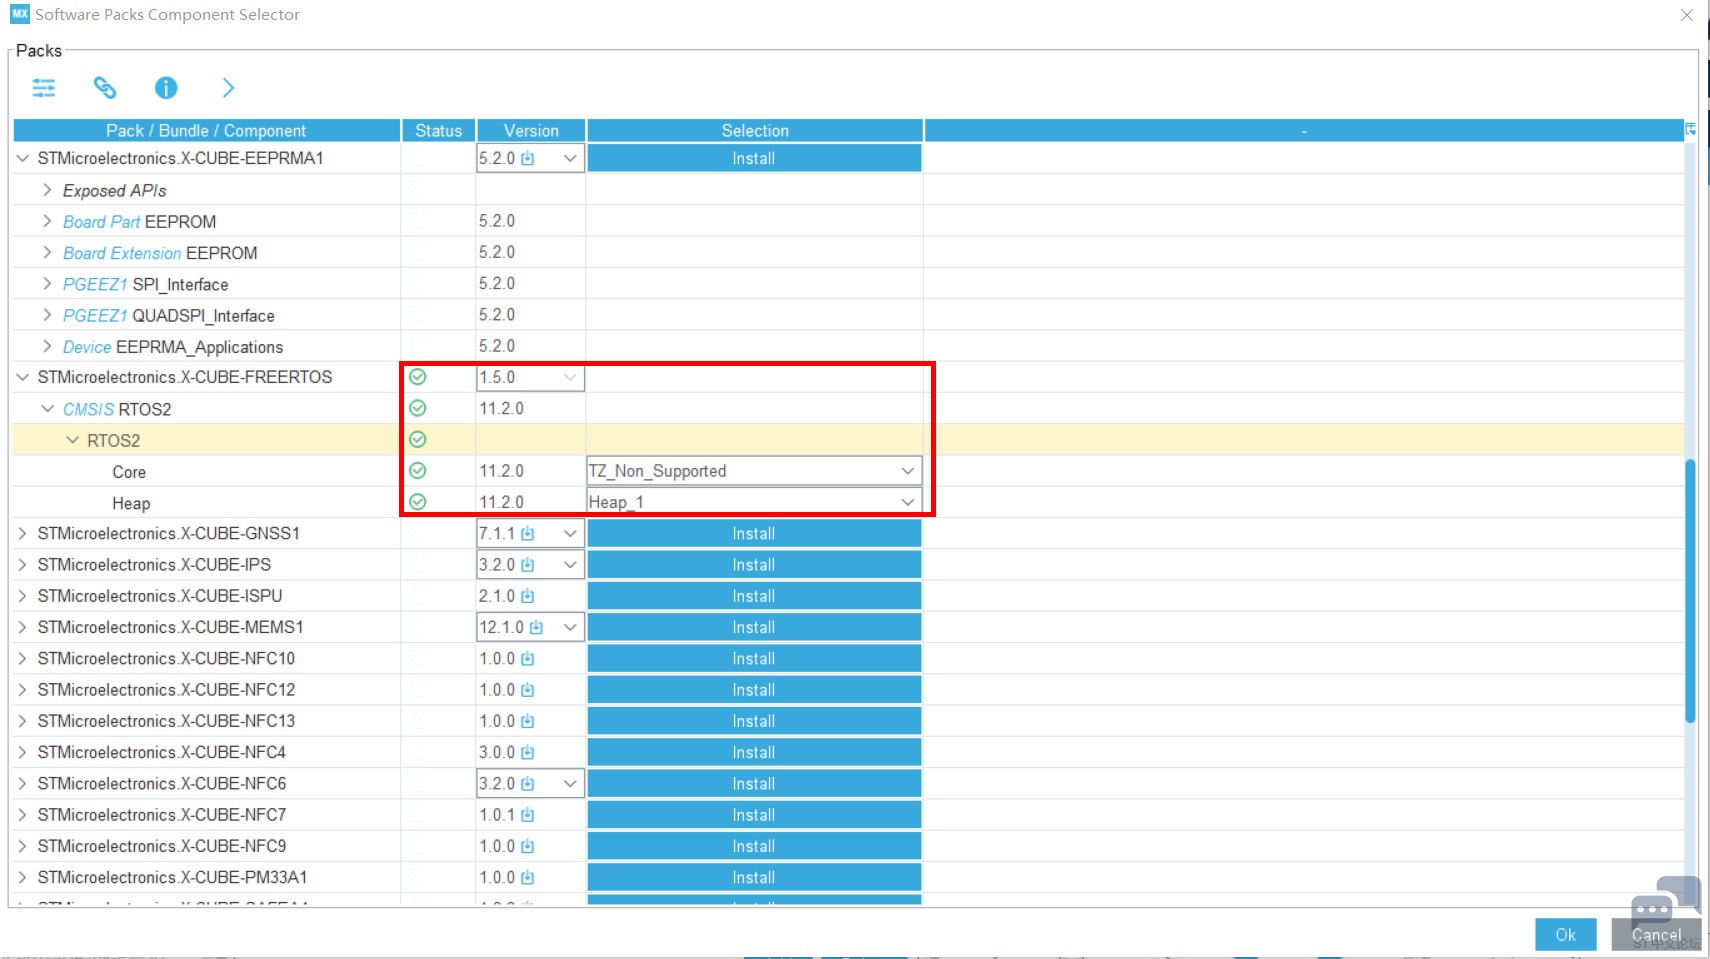
Task: Confirm the selection with the Ok button
Action: 1565,934
